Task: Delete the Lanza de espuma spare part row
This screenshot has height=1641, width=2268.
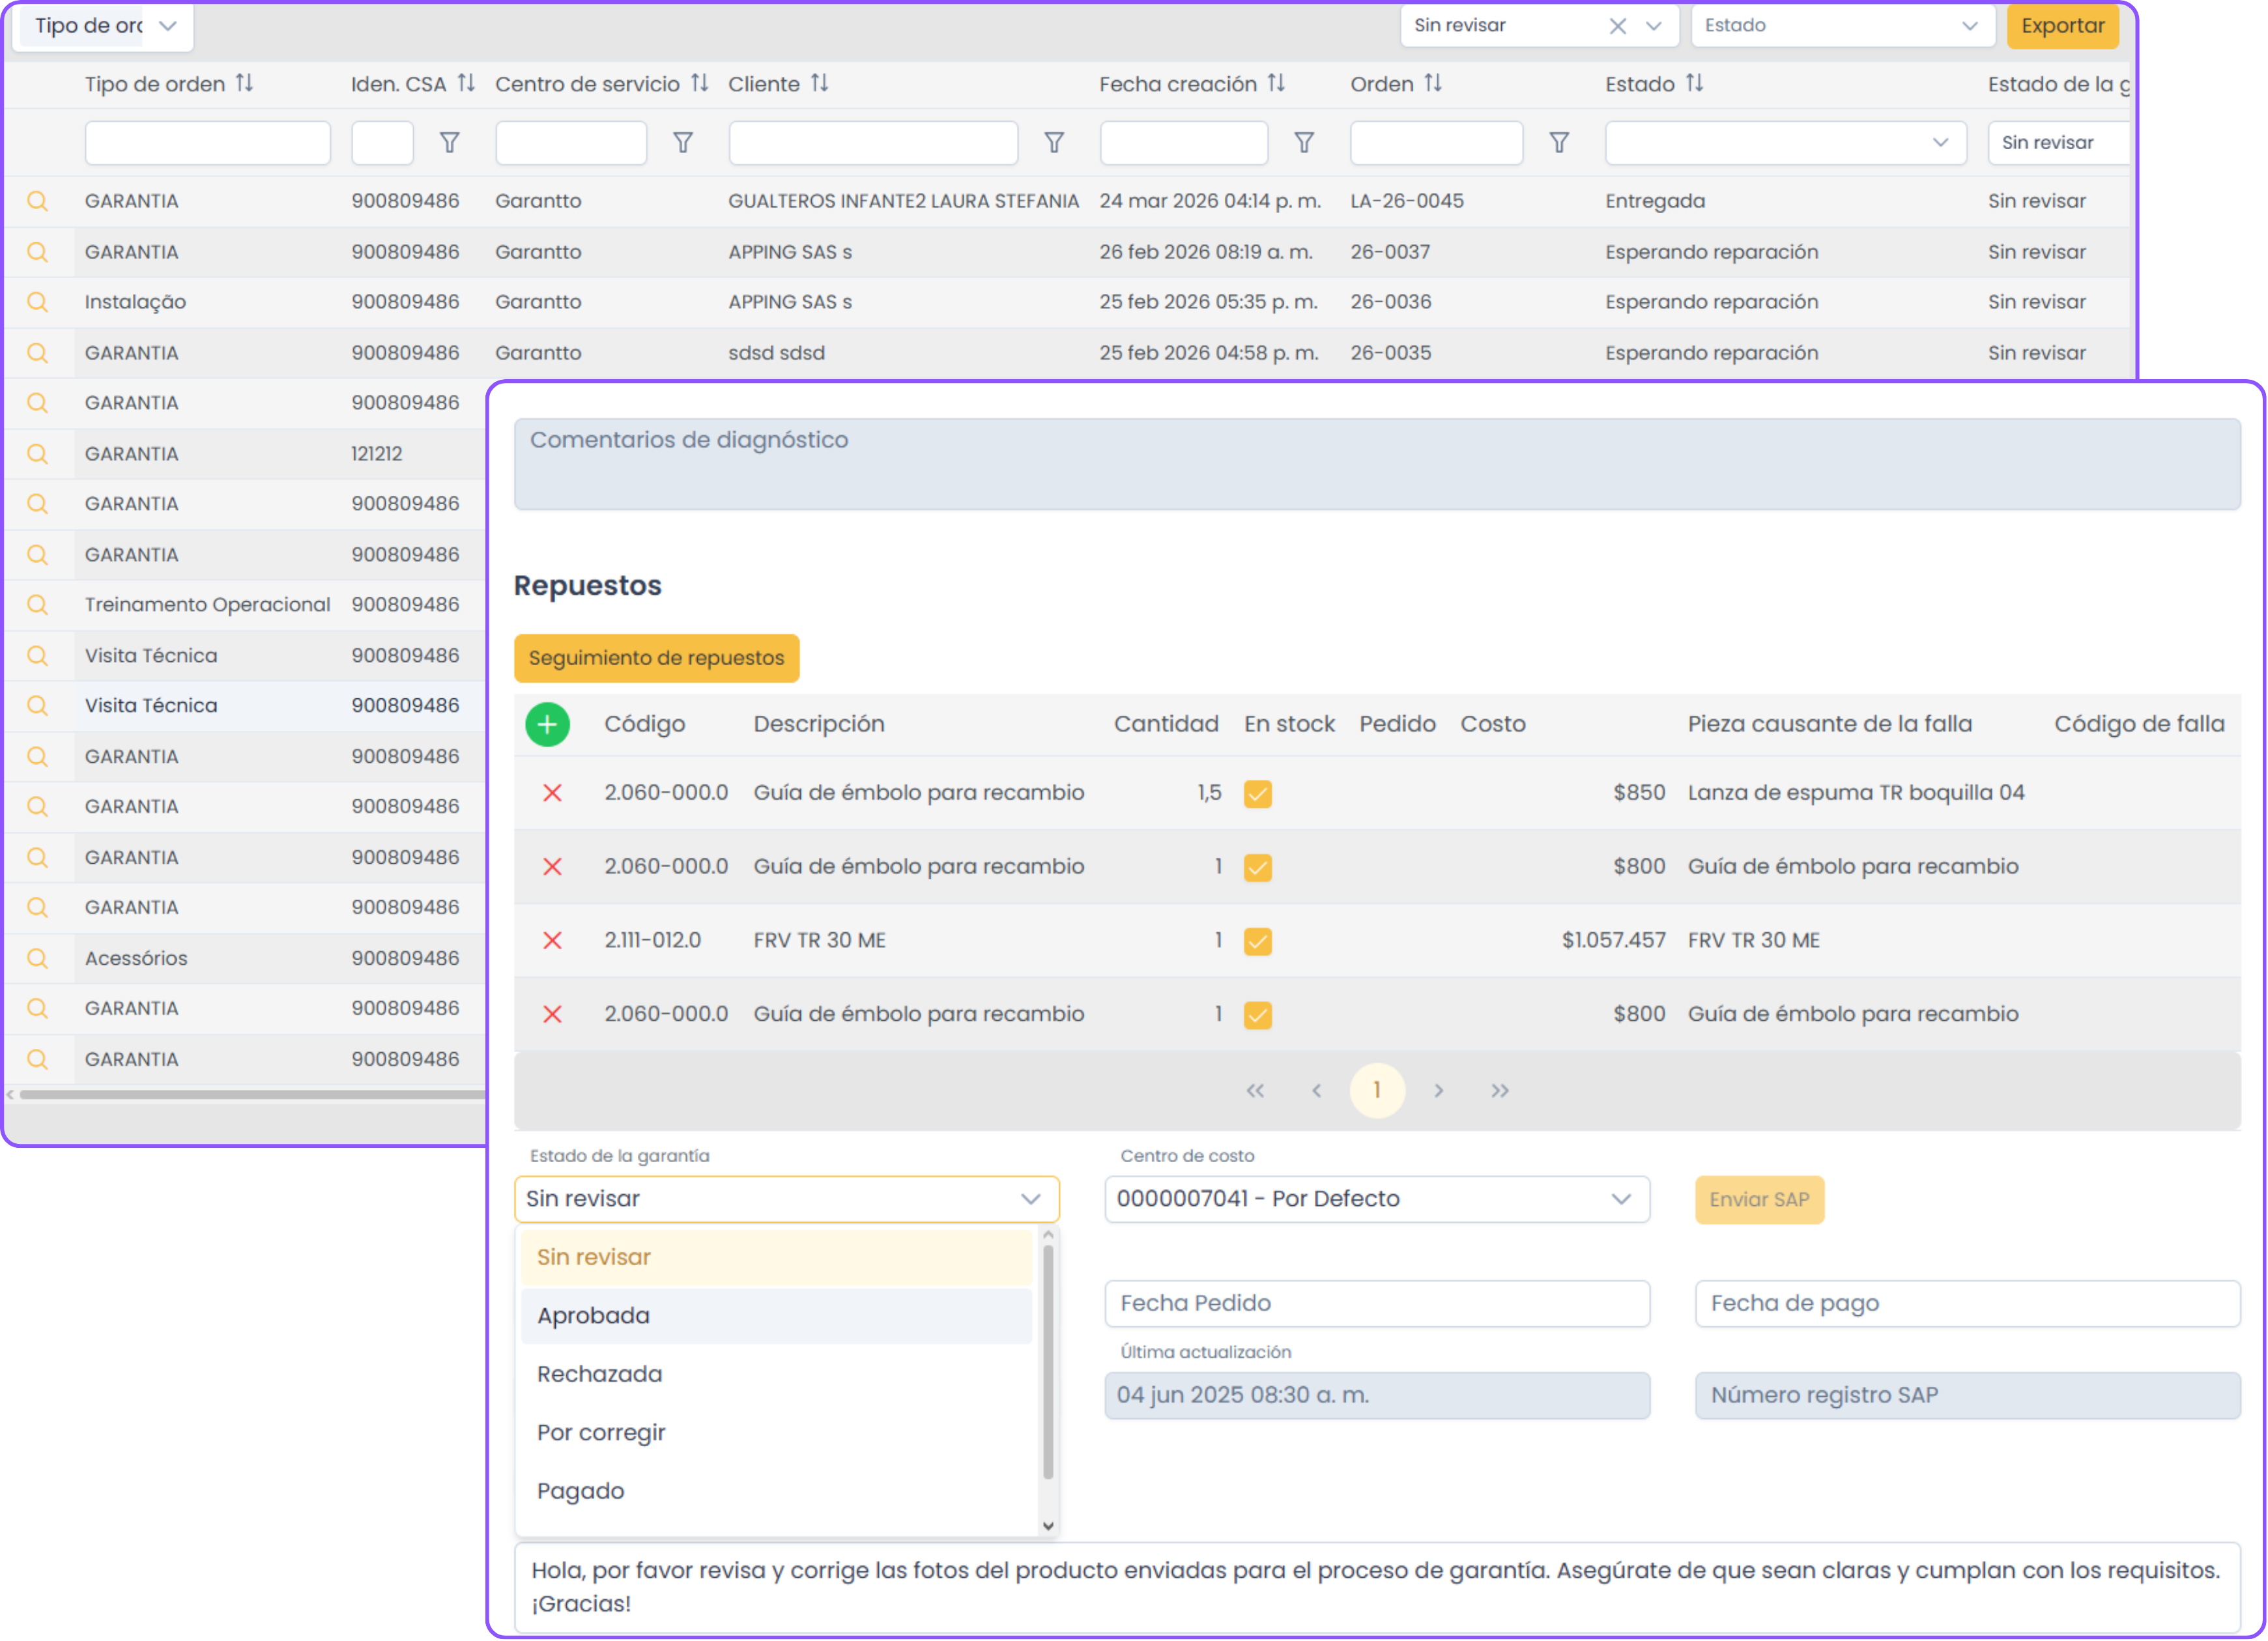Action: (552, 793)
